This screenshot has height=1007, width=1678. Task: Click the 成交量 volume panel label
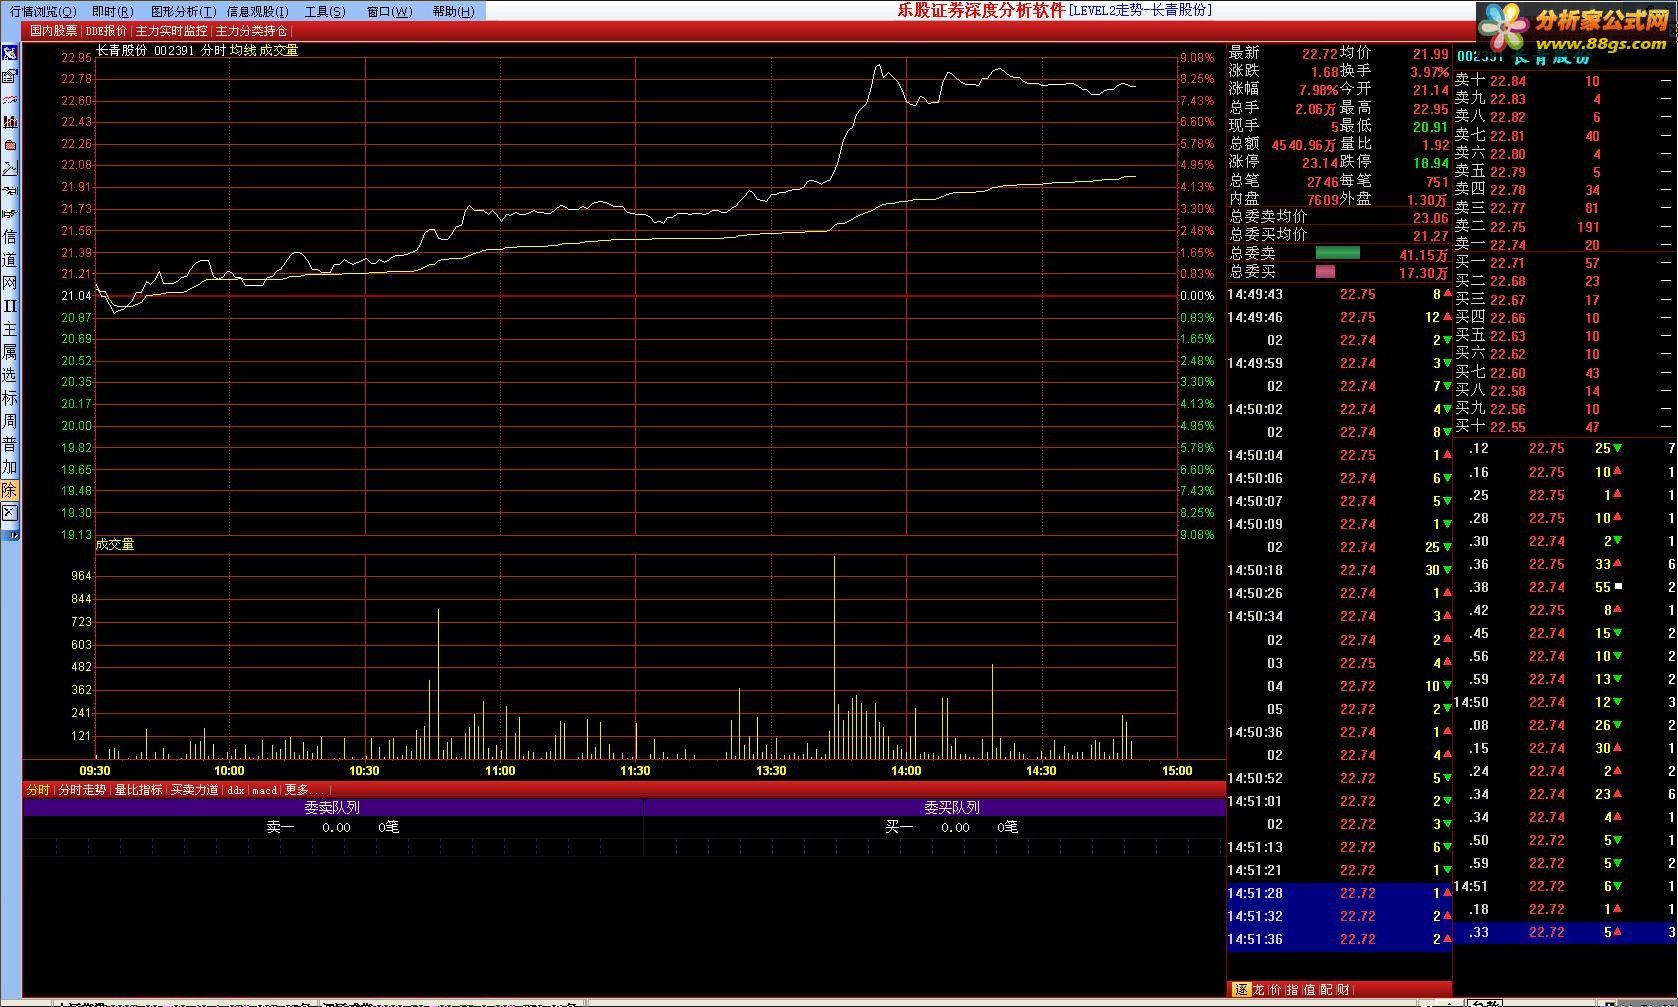click(x=114, y=545)
